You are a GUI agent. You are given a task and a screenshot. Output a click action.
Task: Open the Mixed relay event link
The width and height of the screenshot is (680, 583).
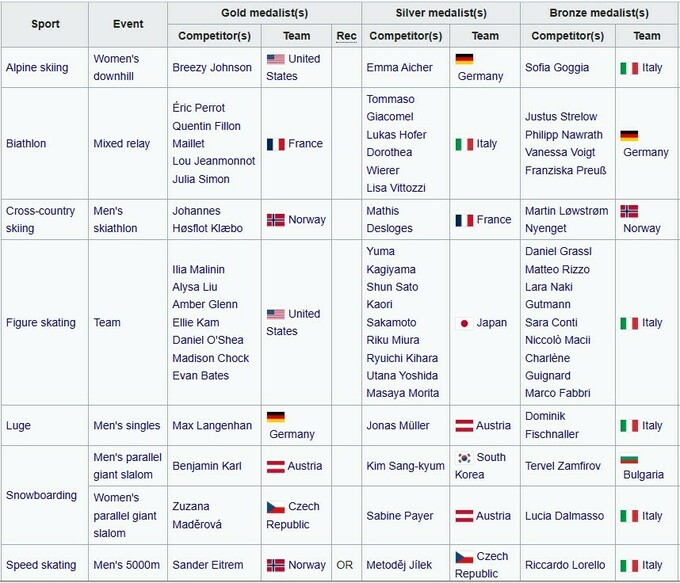click(122, 144)
